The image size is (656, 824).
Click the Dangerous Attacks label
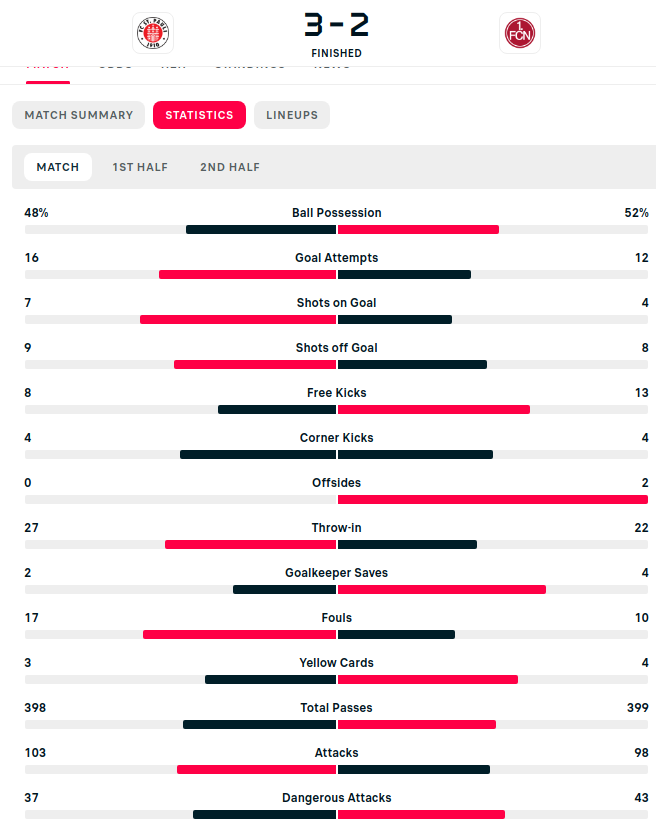(x=336, y=798)
